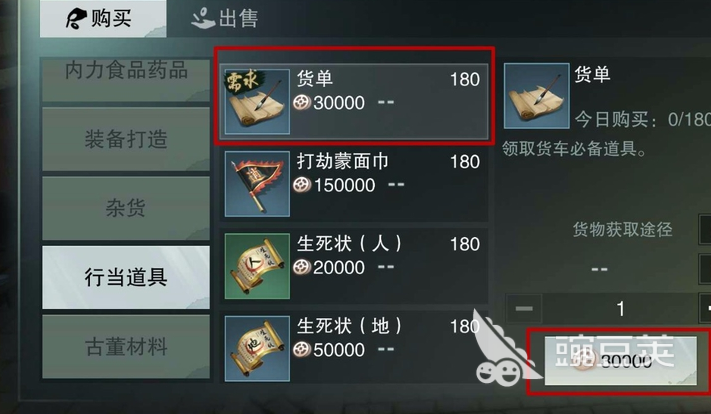Click the 30000 purchase button
This screenshot has width=711, height=414.
tap(620, 361)
